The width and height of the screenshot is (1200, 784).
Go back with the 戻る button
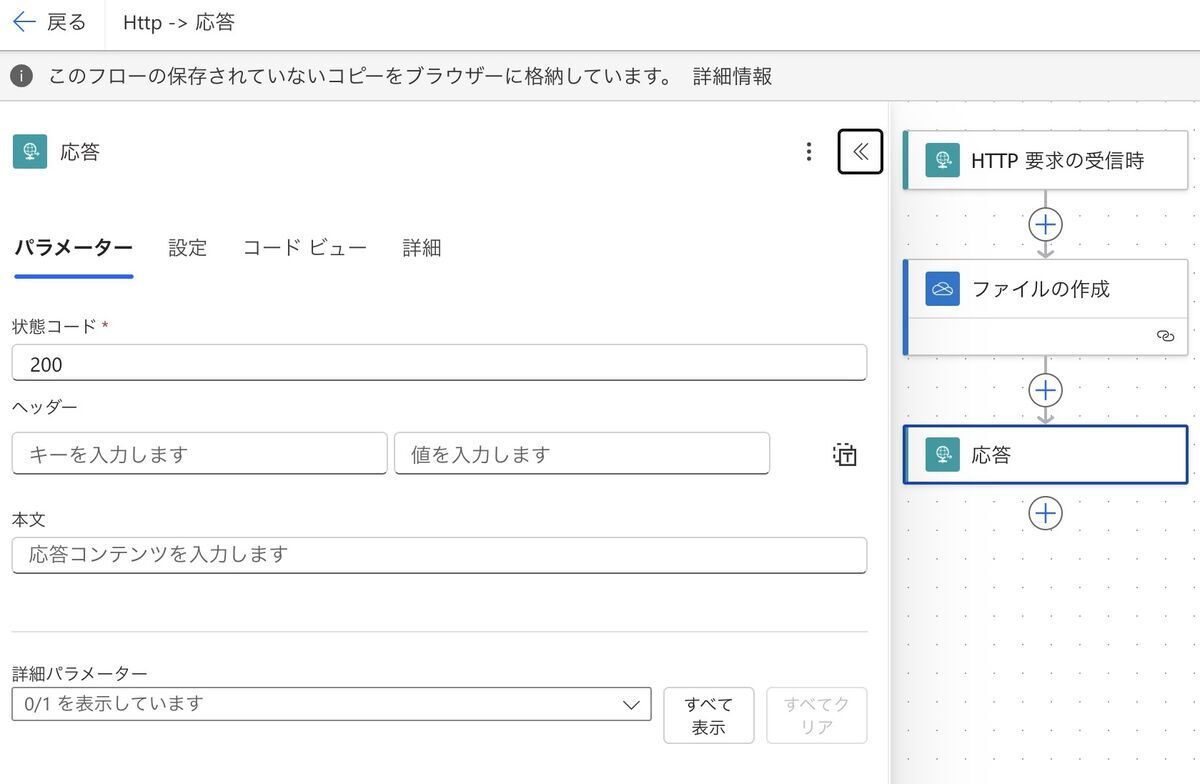tap(49, 22)
